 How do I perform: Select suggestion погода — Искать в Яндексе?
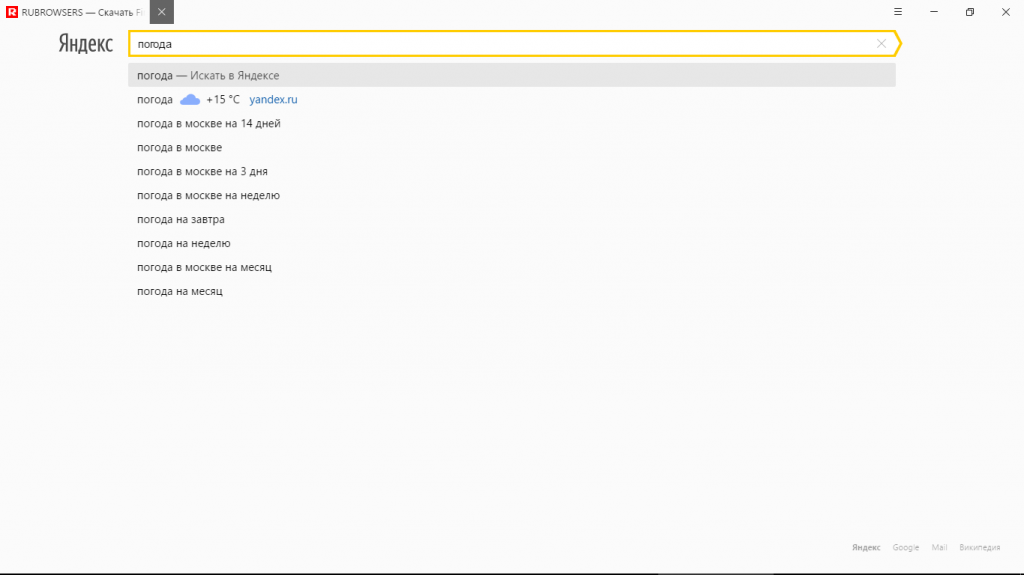pyautogui.click(x=512, y=75)
